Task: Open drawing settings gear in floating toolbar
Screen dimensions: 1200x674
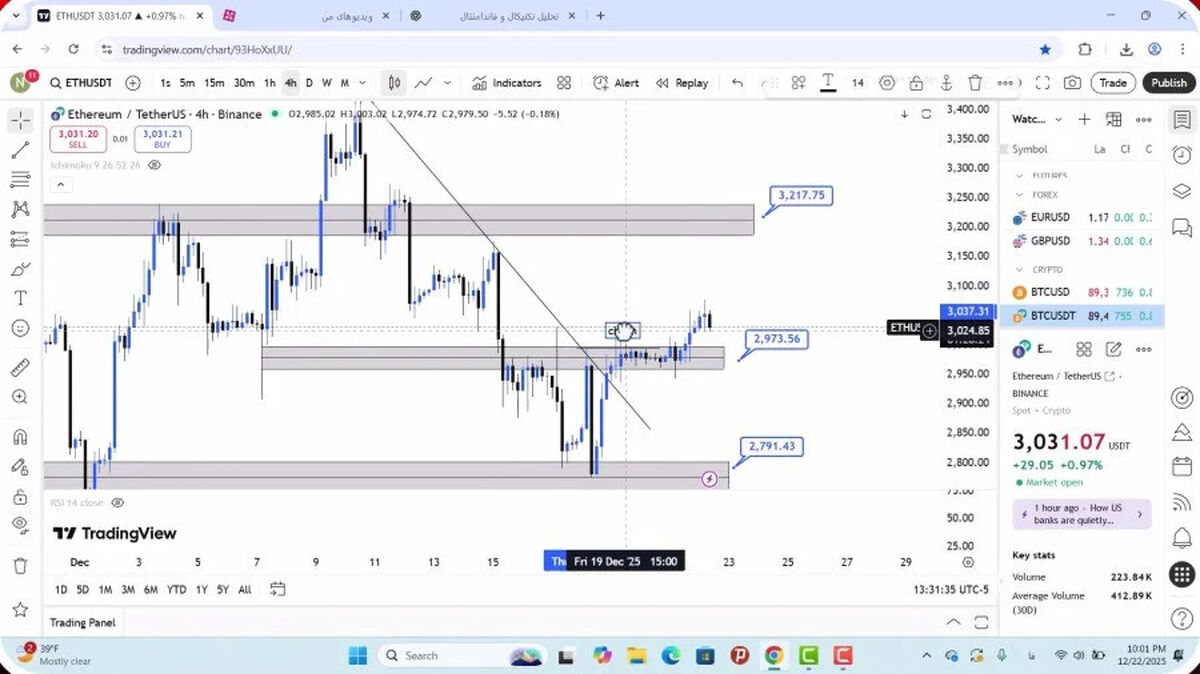Action: coord(887,83)
